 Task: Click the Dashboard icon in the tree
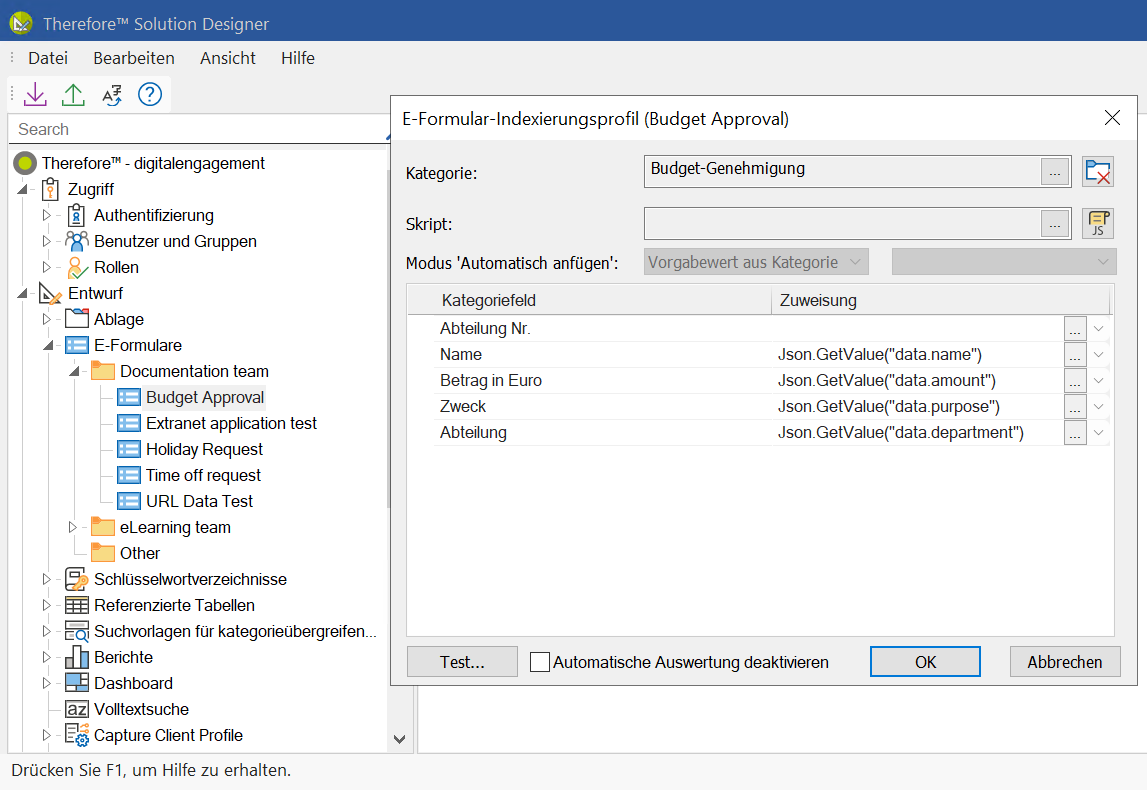tap(77, 683)
